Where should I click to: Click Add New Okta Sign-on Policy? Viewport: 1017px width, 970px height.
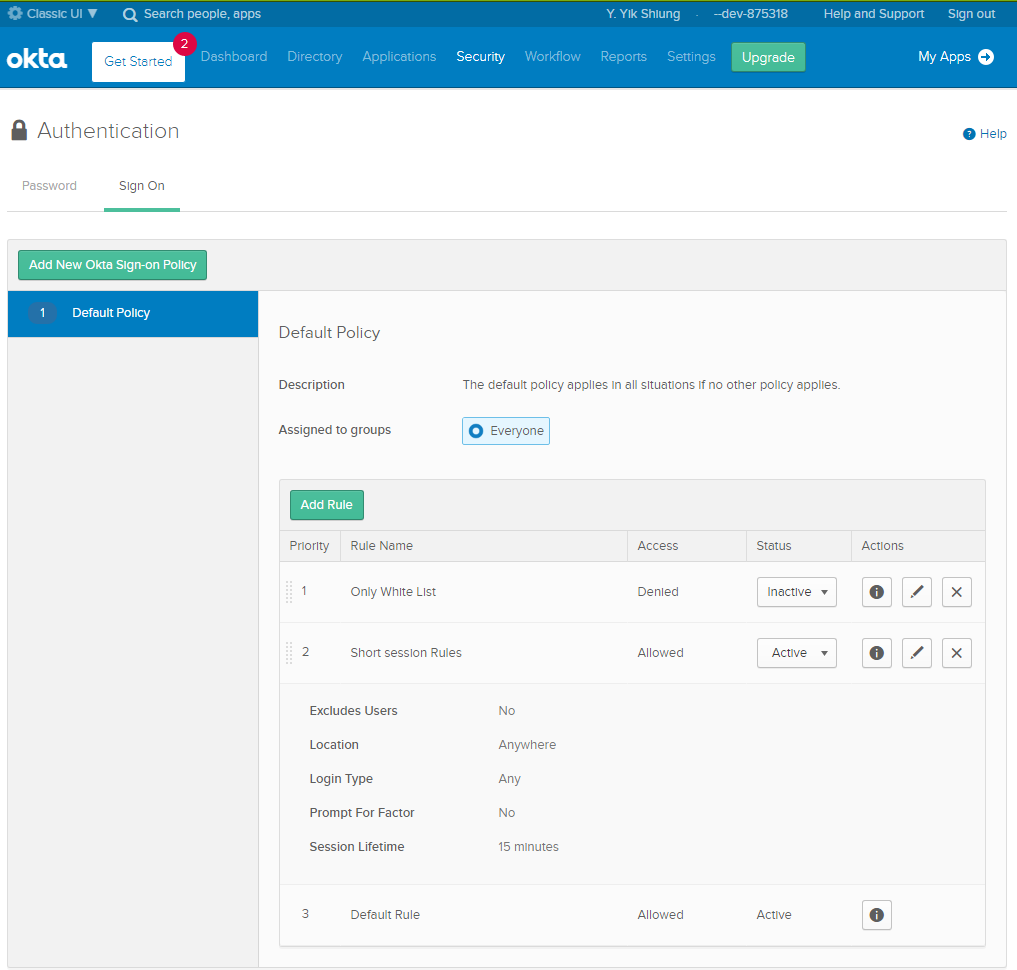click(112, 265)
